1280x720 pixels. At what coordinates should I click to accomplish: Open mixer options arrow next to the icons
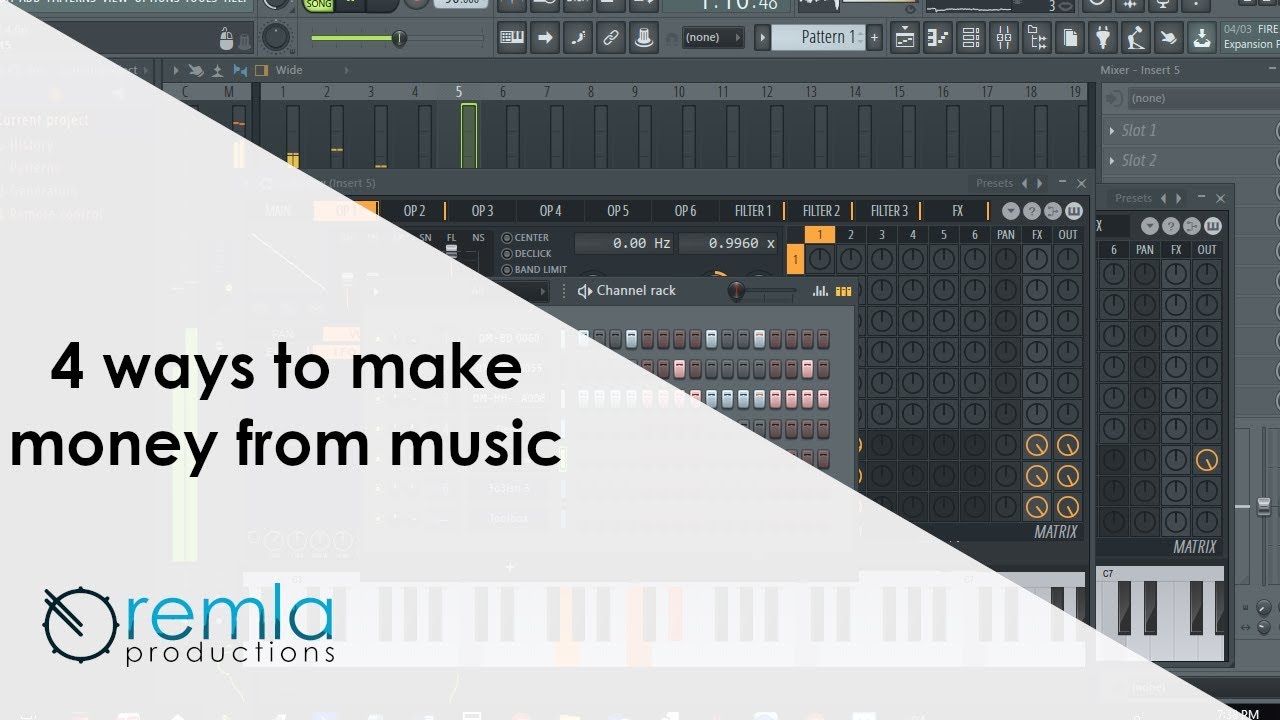pos(177,70)
